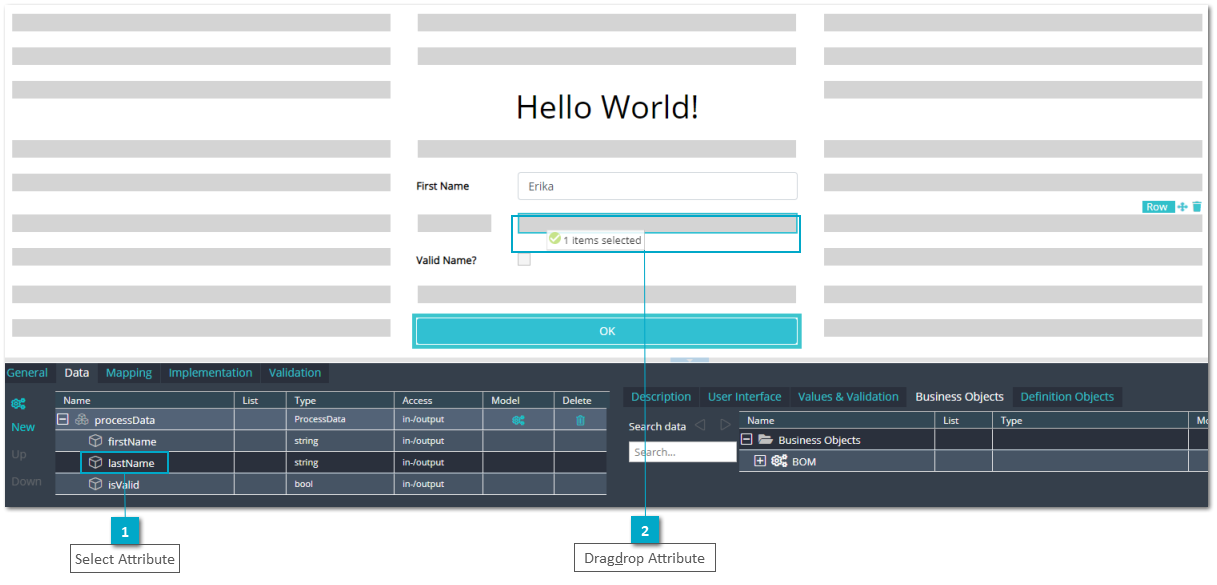Go to previous search result arrow
The image size is (1217, 585).
[x=700, y=425]
